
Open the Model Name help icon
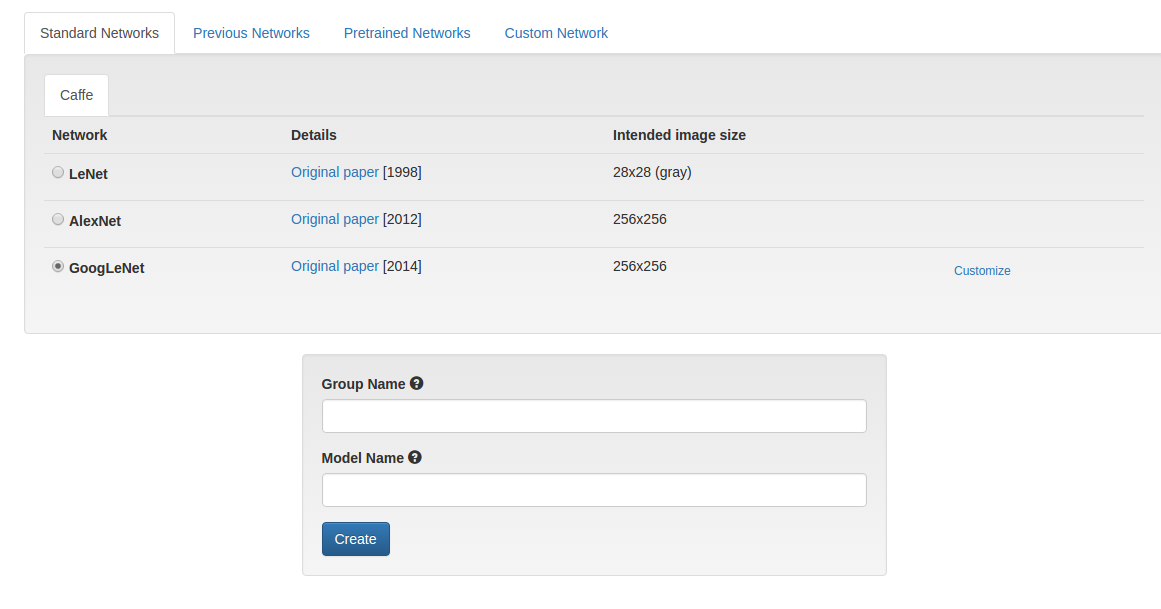(x=415, y=457)
